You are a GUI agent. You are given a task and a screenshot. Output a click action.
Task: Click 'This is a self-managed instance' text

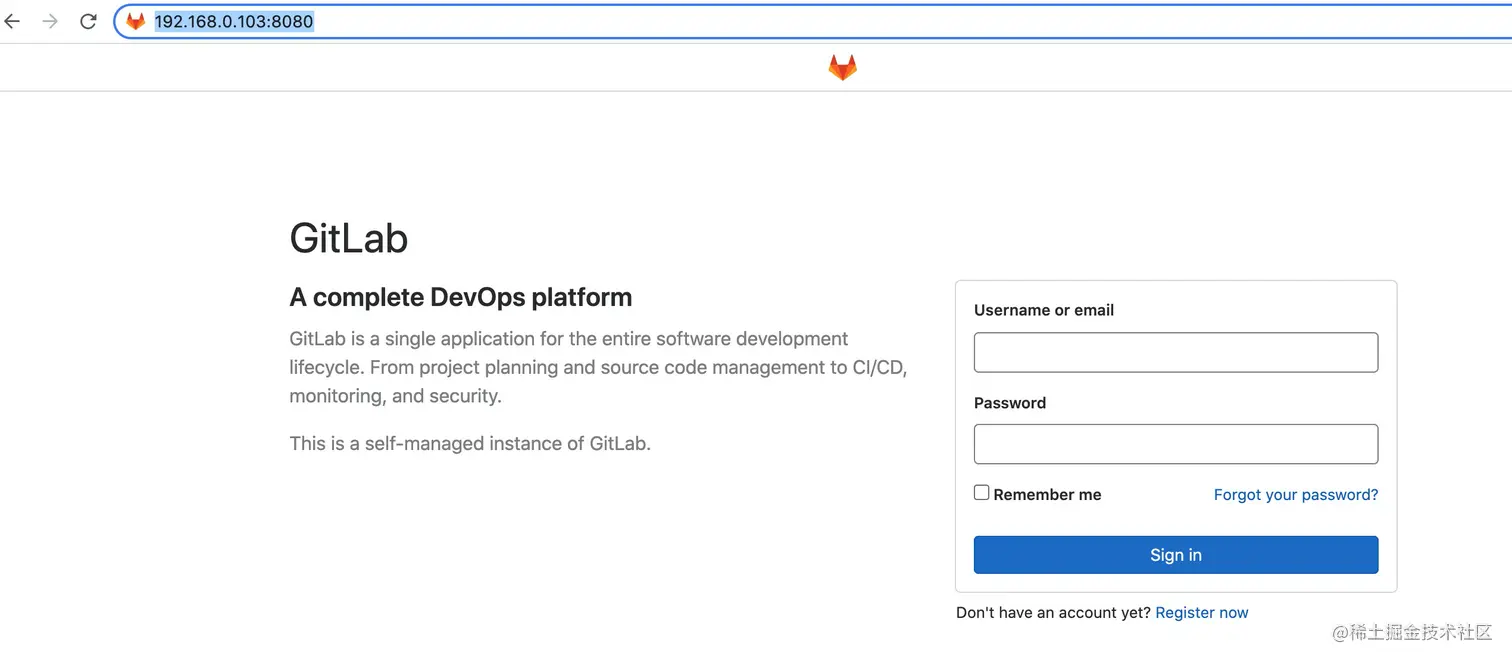pyautogui.click(x=470, y=443)
